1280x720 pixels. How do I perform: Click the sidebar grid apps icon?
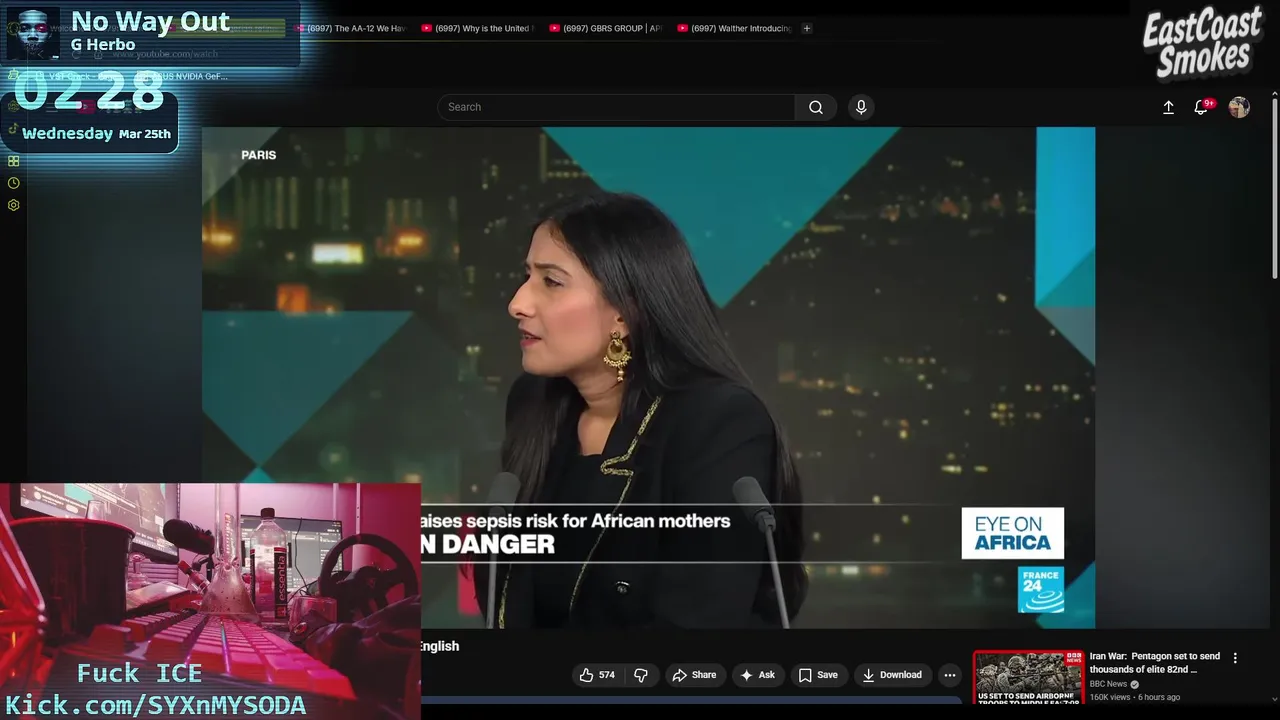click(x=14, y=161)
